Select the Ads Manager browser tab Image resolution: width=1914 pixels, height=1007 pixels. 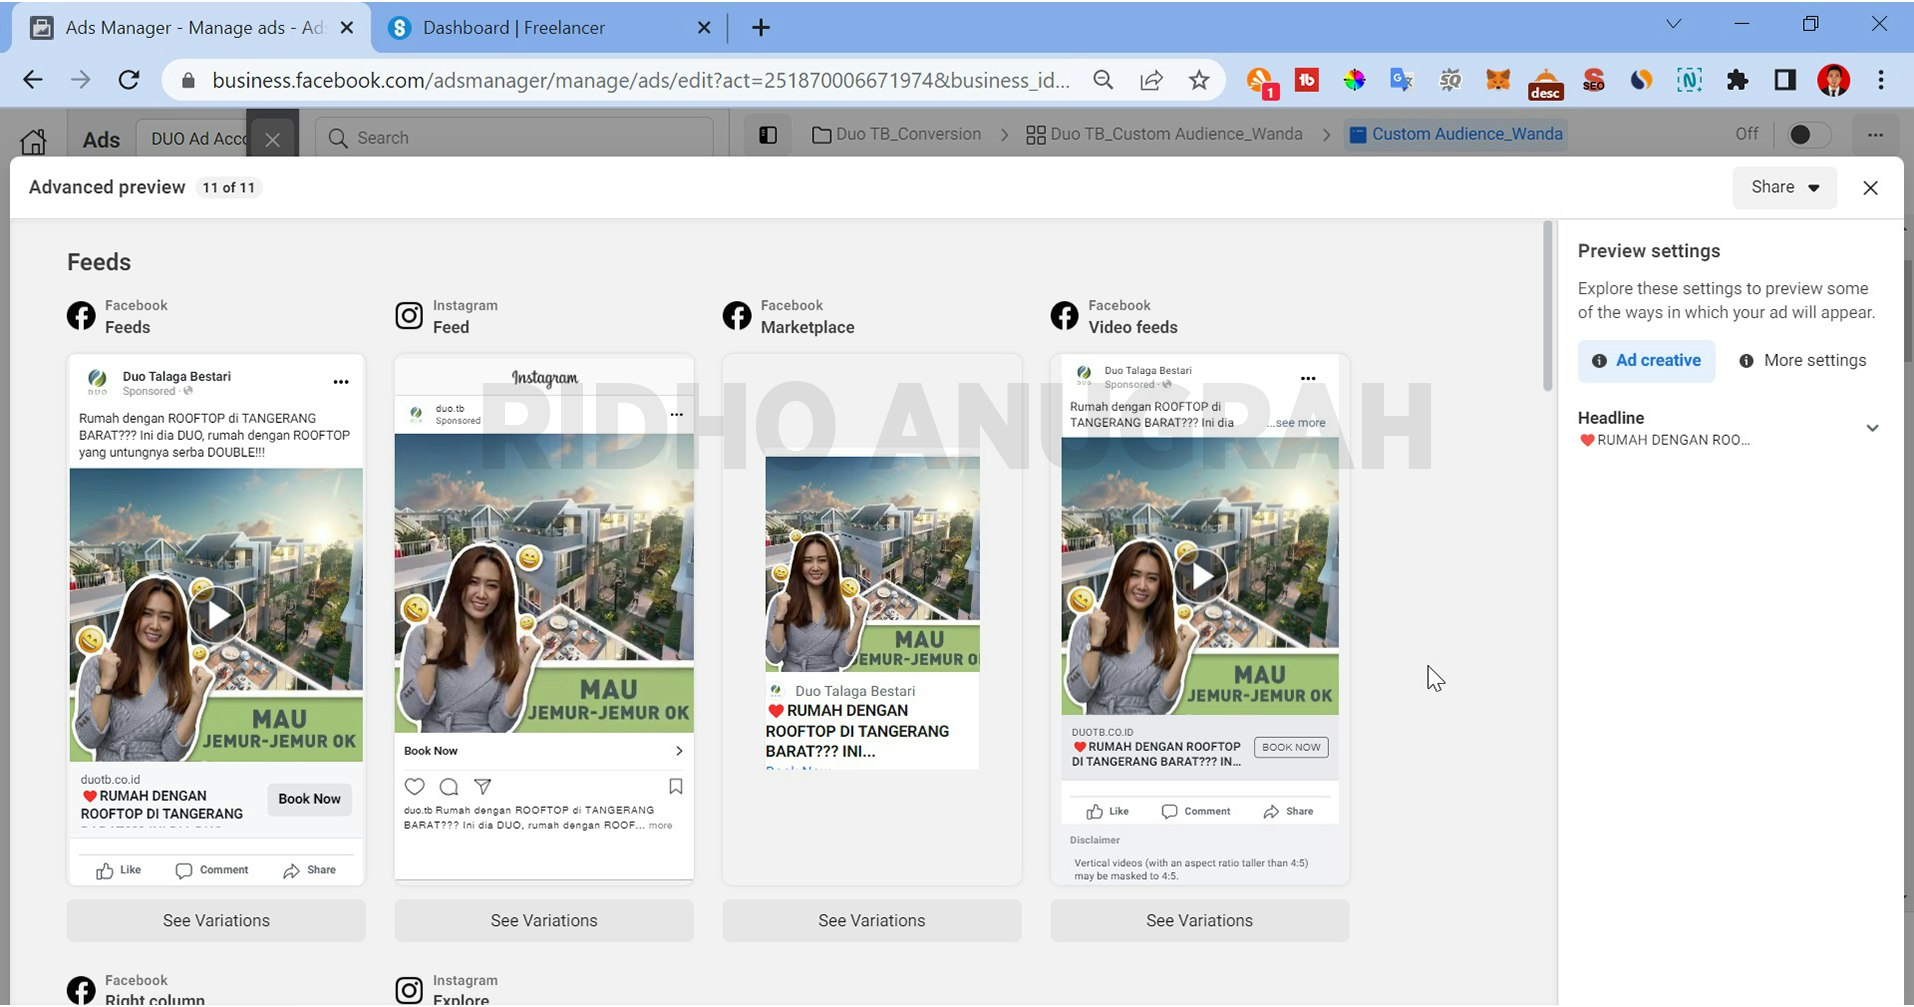[192, 28]
